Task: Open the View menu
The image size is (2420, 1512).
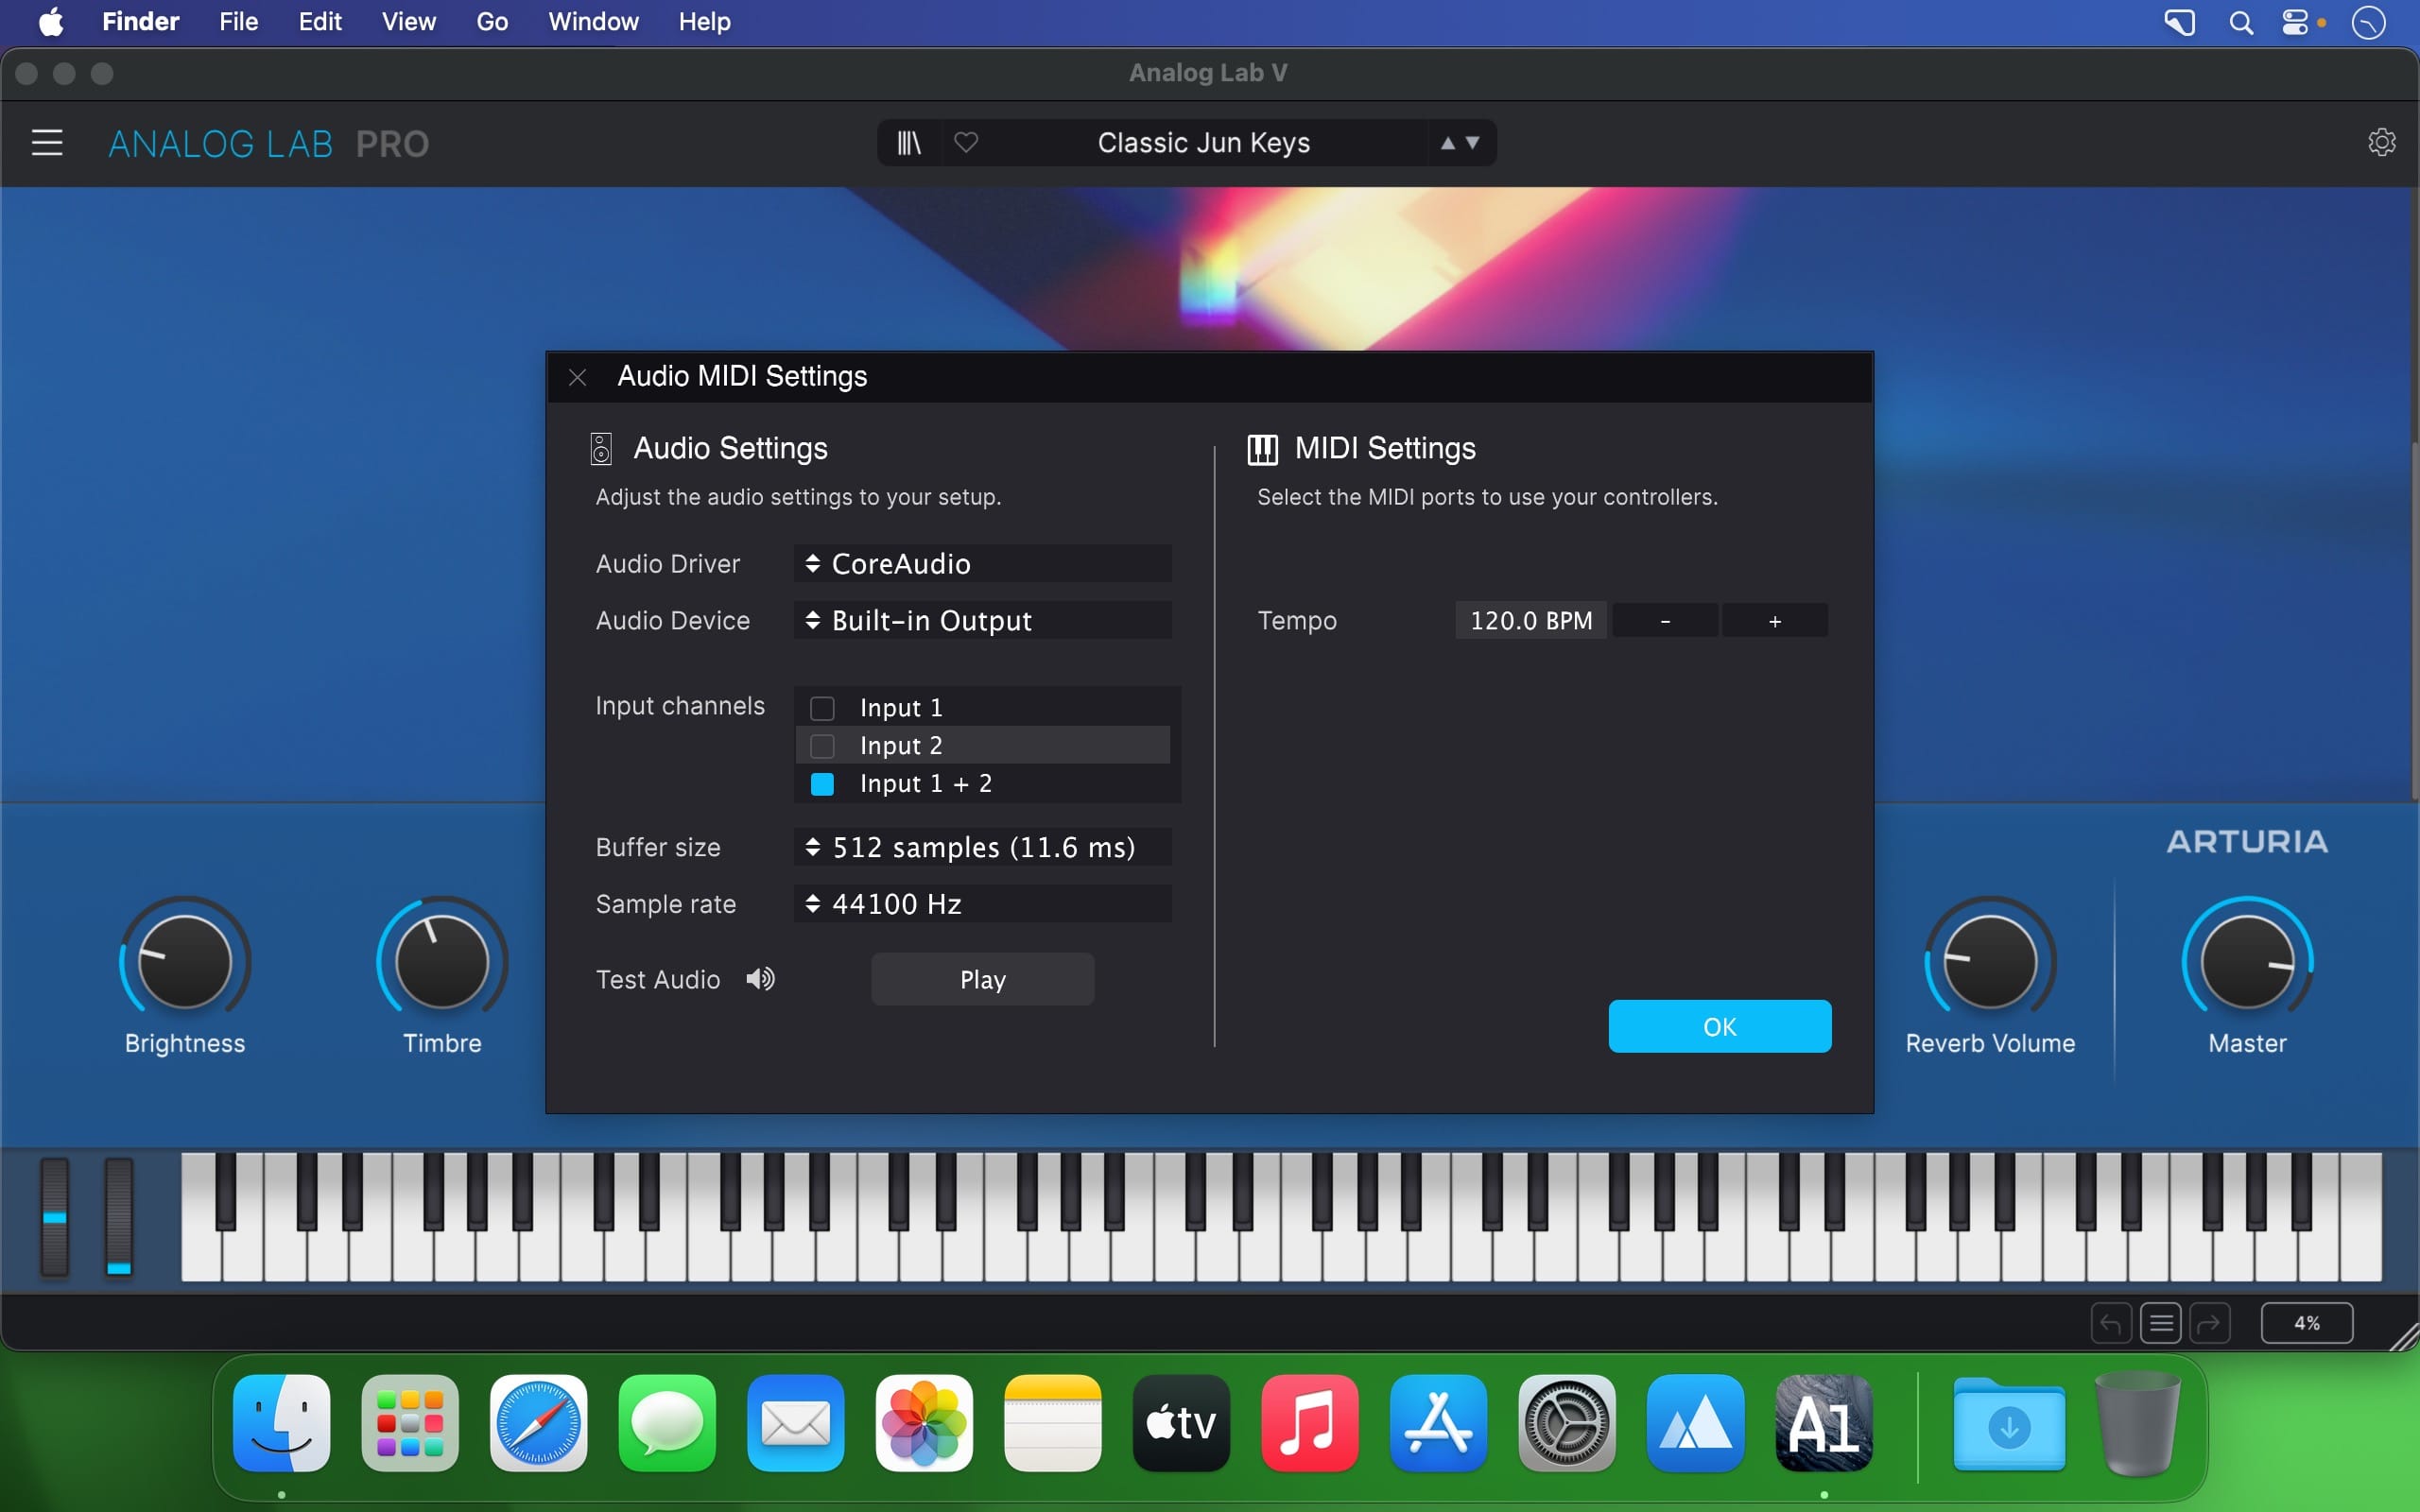Action: (409, 22)
